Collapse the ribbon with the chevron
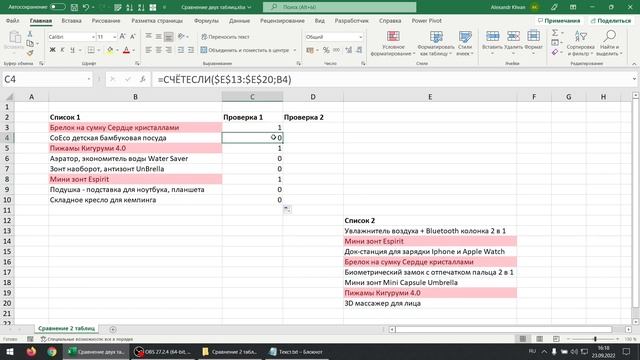The width and height of the screenshot is (640, 360). 634,64
